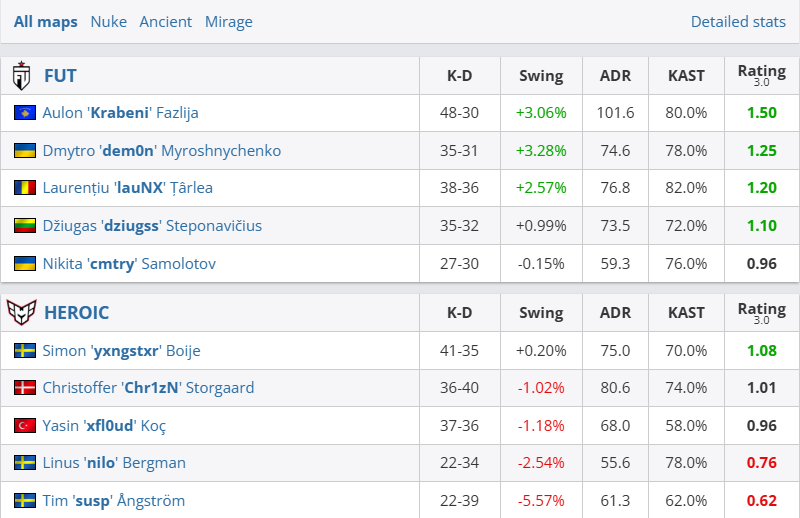
Task: Switch to the Nuke map tab
Action: pos(108,22)
